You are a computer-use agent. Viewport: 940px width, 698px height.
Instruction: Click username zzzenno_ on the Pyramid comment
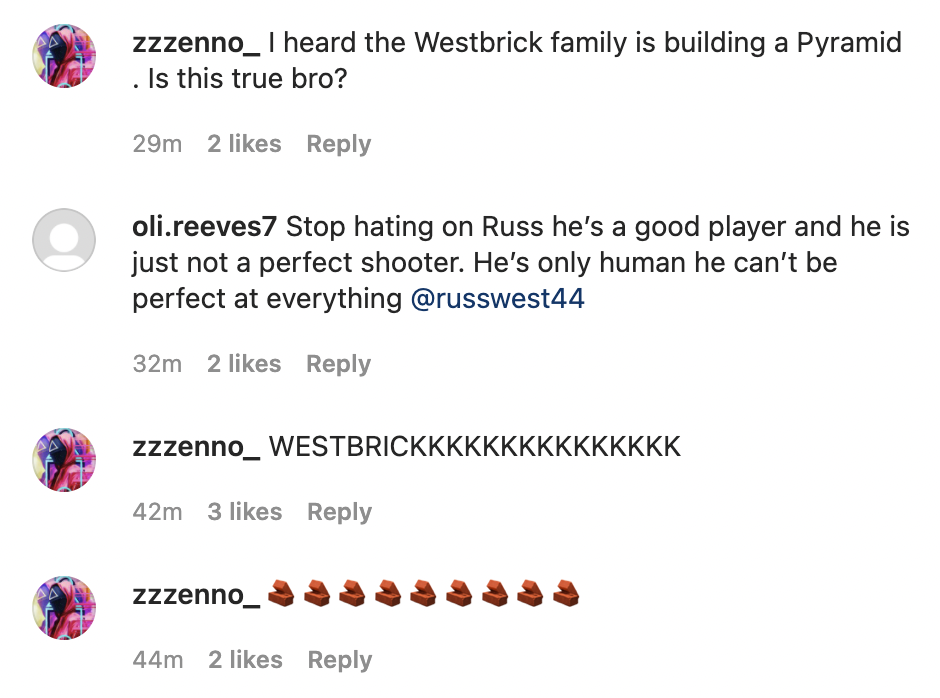click(196, 44)
